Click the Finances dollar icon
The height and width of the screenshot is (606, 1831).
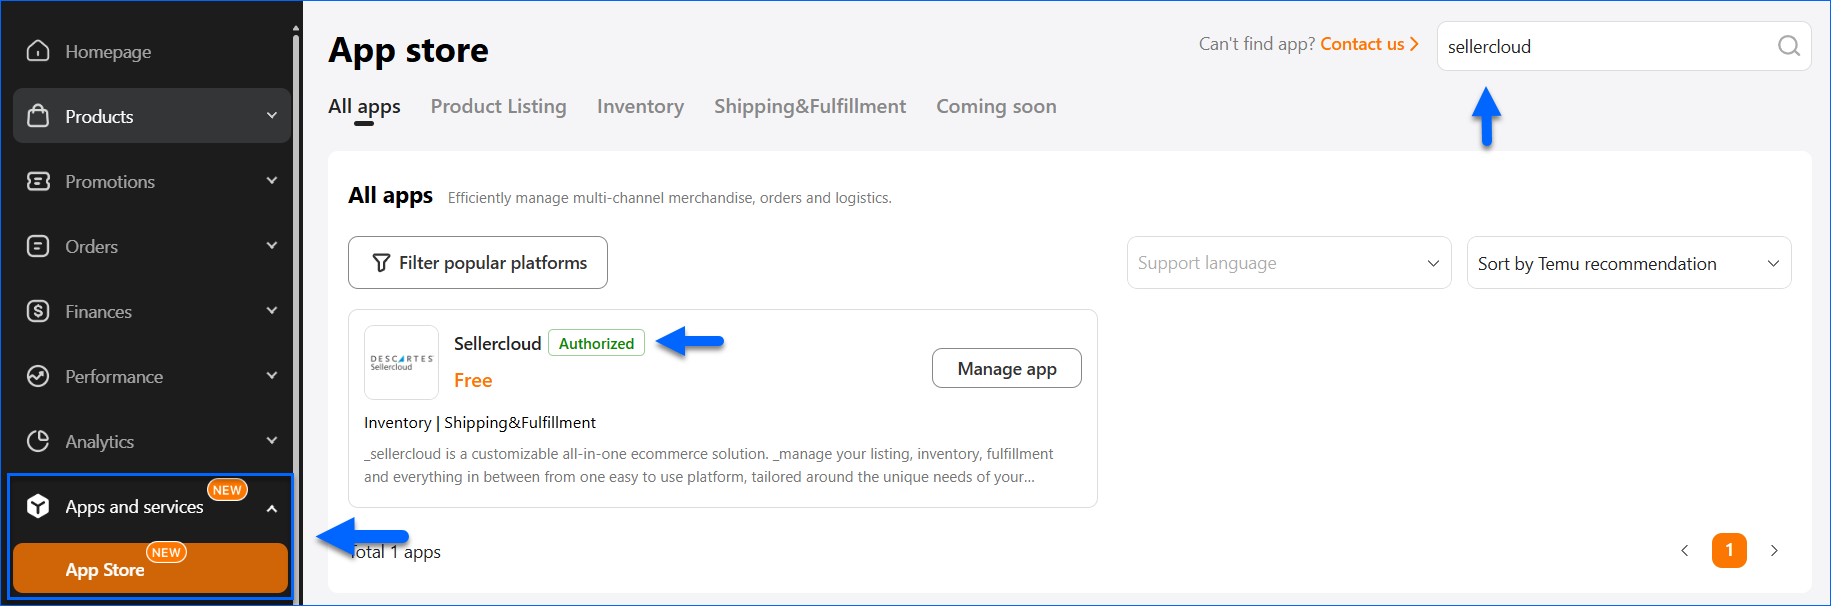point(38,311)
